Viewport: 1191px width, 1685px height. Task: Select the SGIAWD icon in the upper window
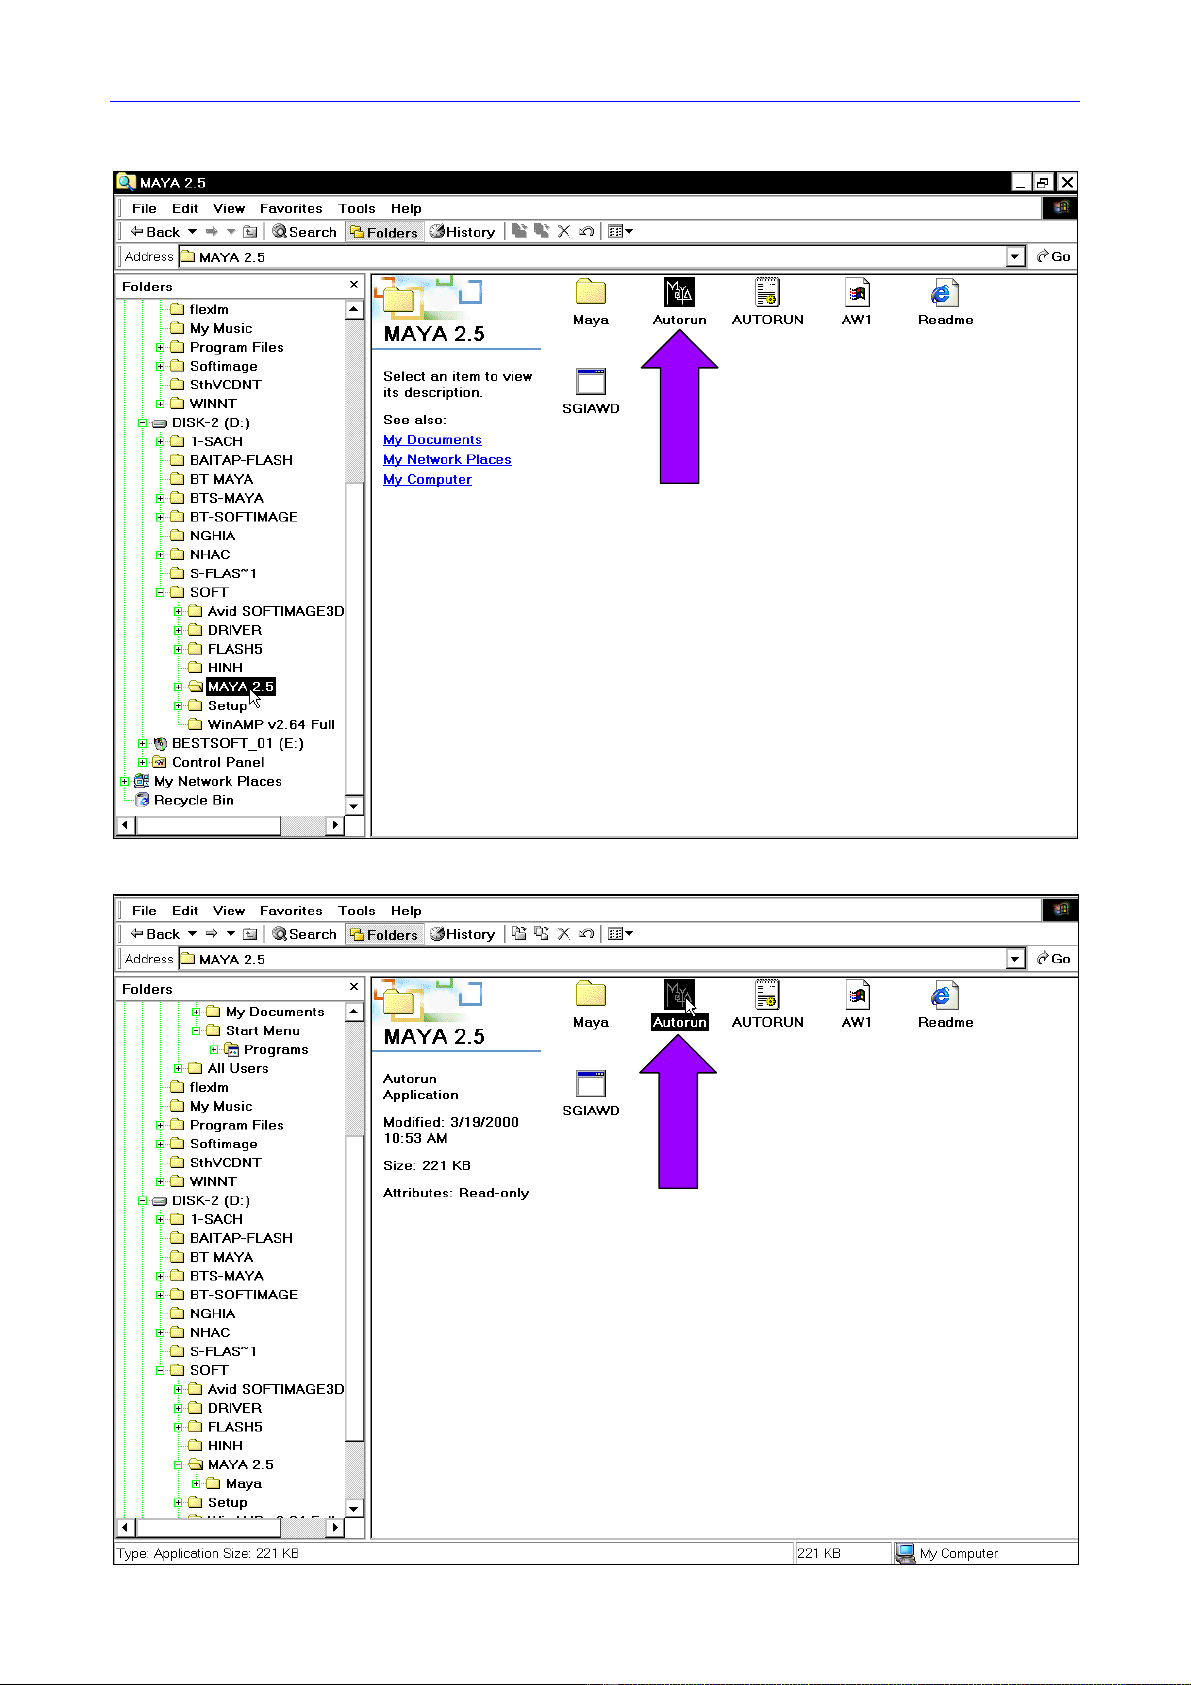coord(590,383)
